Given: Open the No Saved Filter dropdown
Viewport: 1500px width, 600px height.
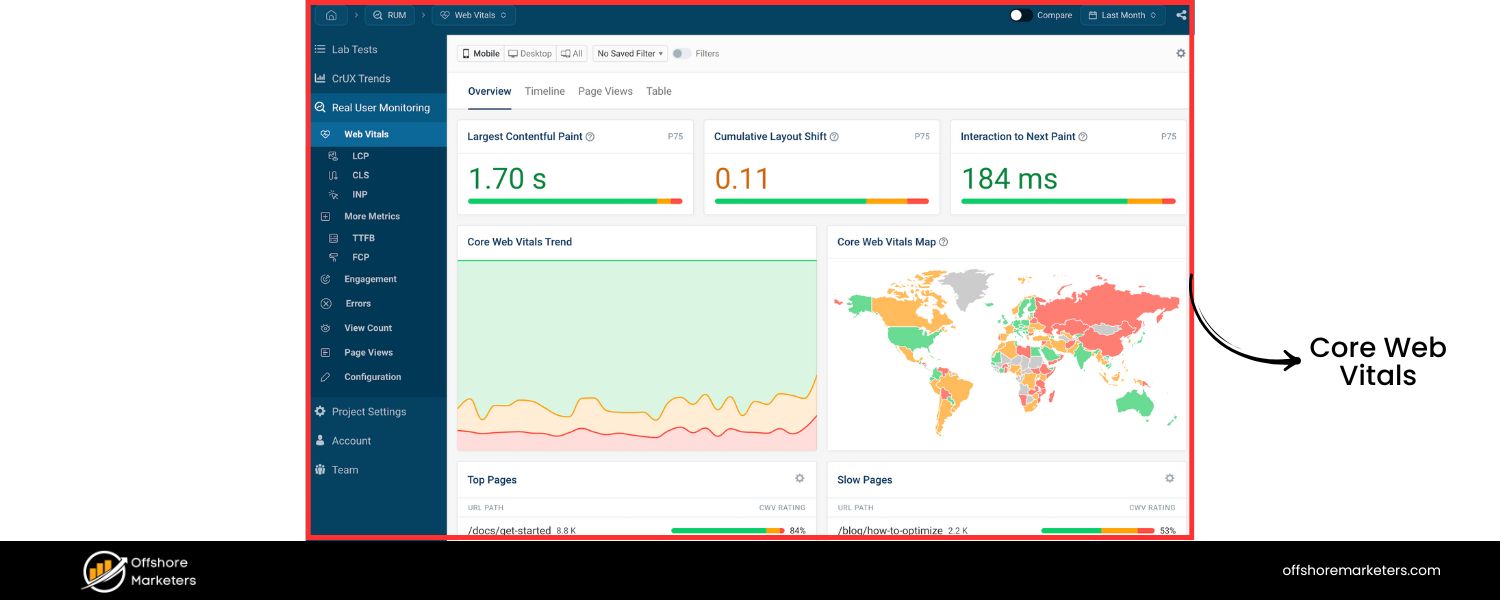Looking at the screenshot, I should point(629,53).
